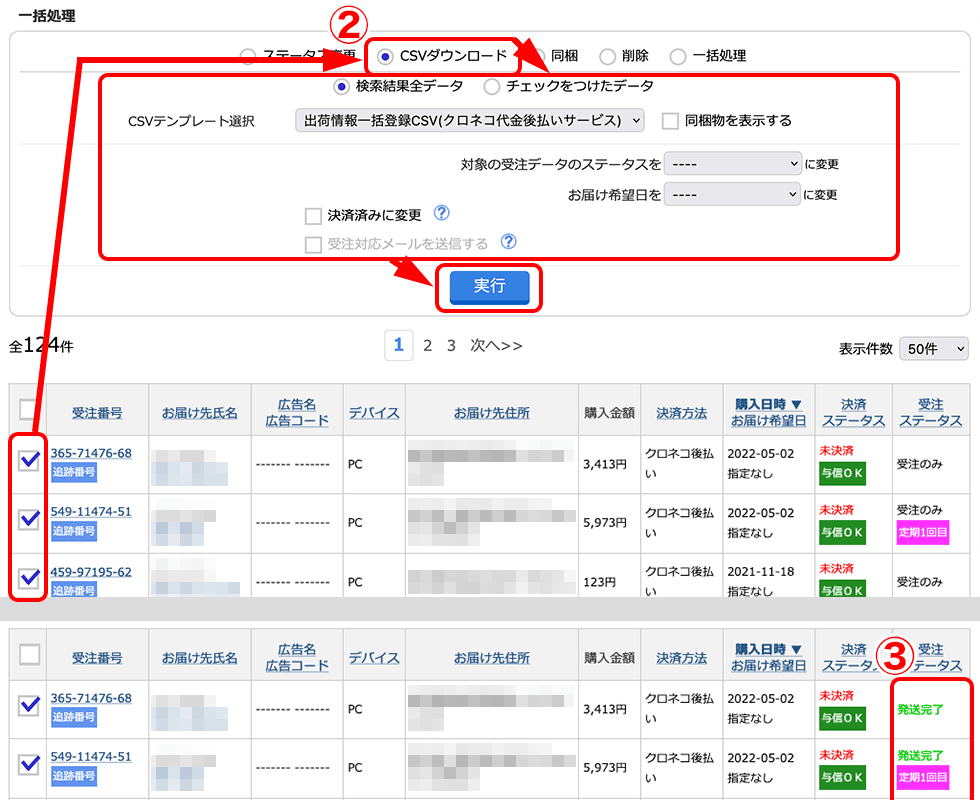Open the 対象の受注データのステータスを dropdown
The image size is (980, 800).
click(732, 164)
